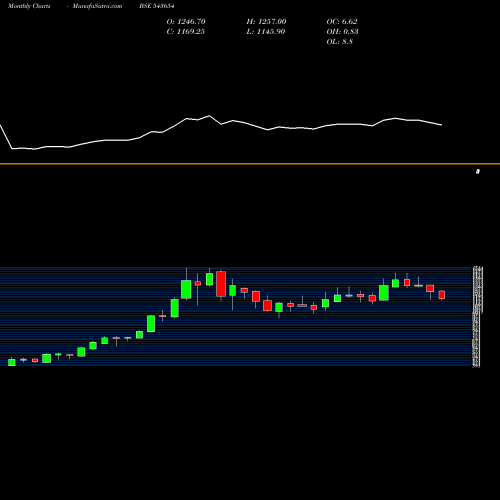This screenshot has height=500, width=500.
Task: Click the largest red candlestick near the price peak
Action: click(x=221, y=284)
